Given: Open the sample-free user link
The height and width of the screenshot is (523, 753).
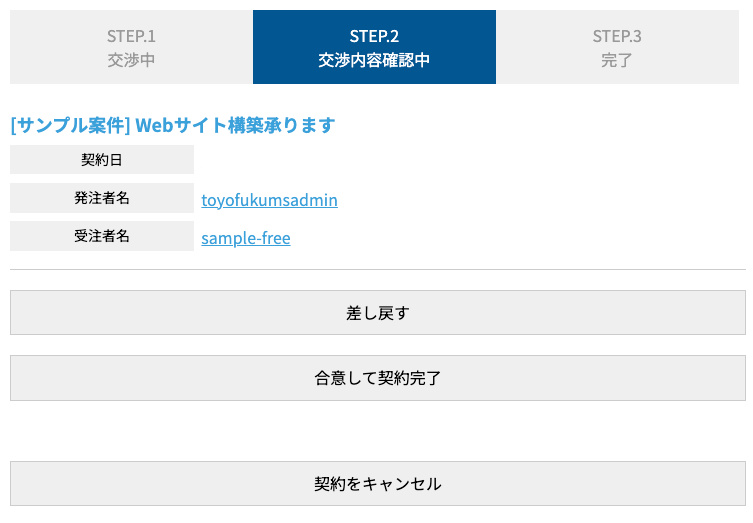Looking at the screenshot, I should click(x=246, y=238).
